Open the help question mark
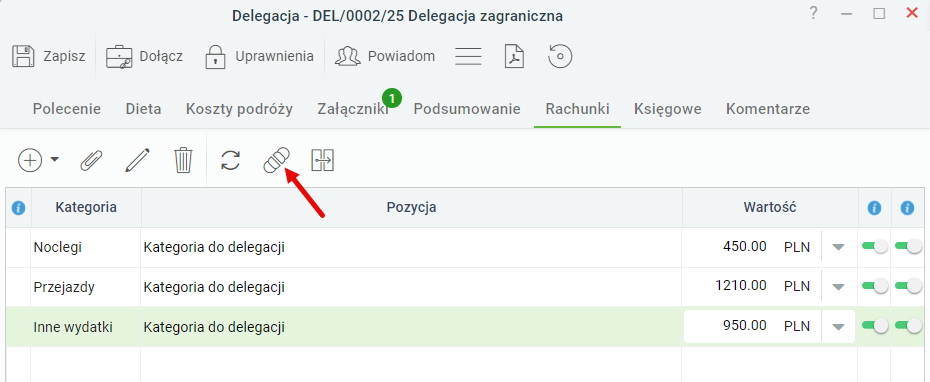The image size is (930, 382). 814,13
